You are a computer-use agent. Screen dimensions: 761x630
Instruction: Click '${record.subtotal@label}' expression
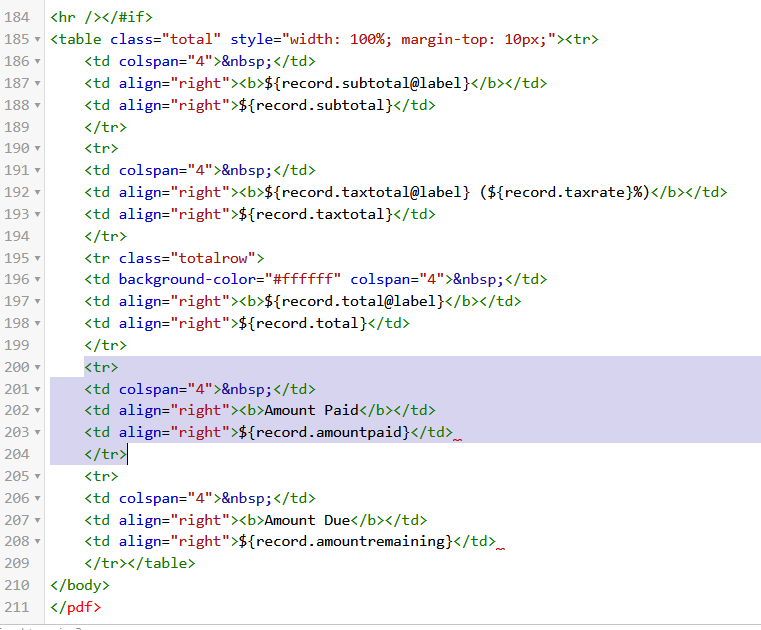click(x=367, y=83)
